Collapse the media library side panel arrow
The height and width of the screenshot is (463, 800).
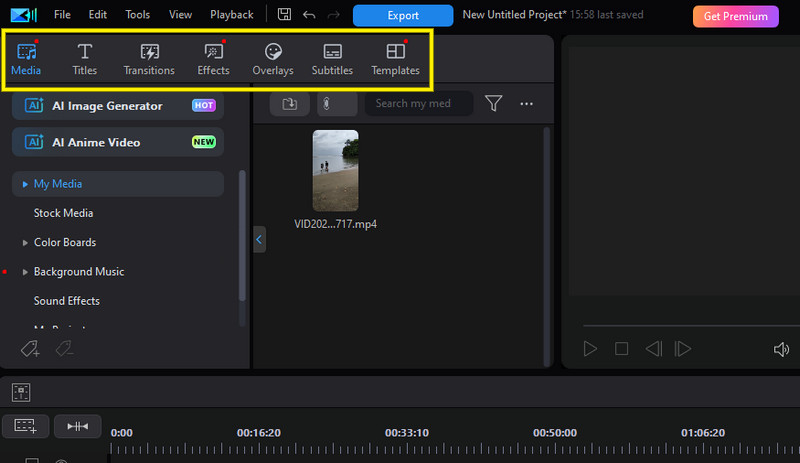pos(259,240)
